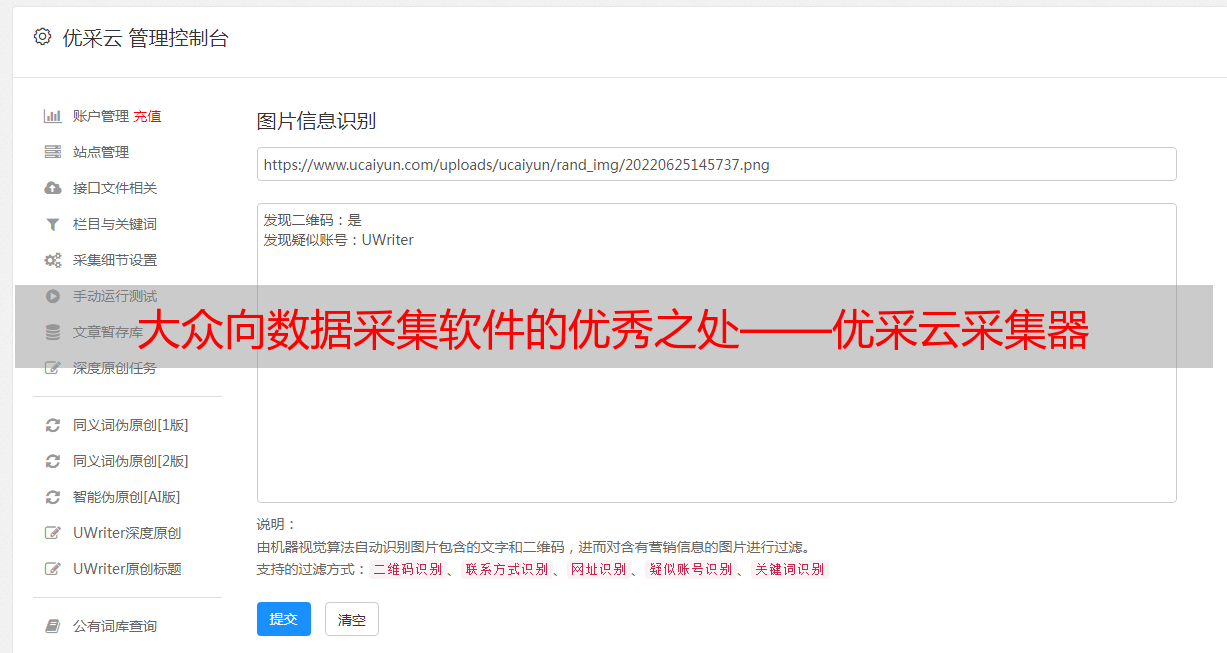Open 接口文件相关 menu item
This screenshot has height=653, width=1227.
click(x=115, y=188)
